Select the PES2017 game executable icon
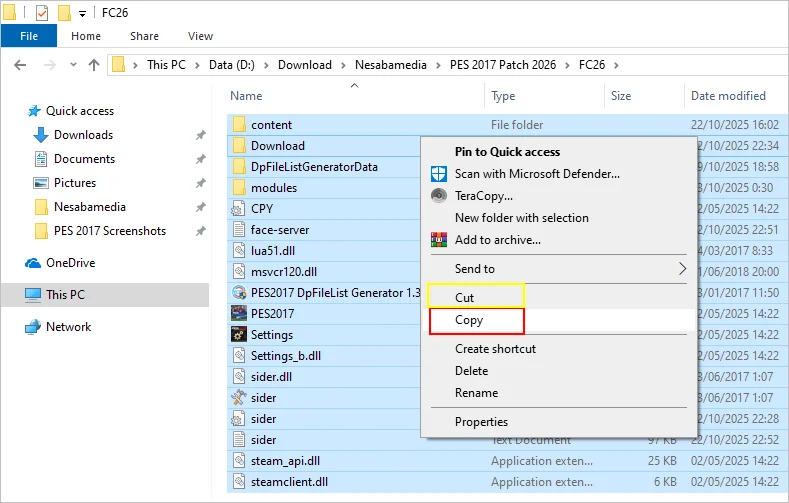The width and height of the screenshot is (789, 503). click(239, 314)
